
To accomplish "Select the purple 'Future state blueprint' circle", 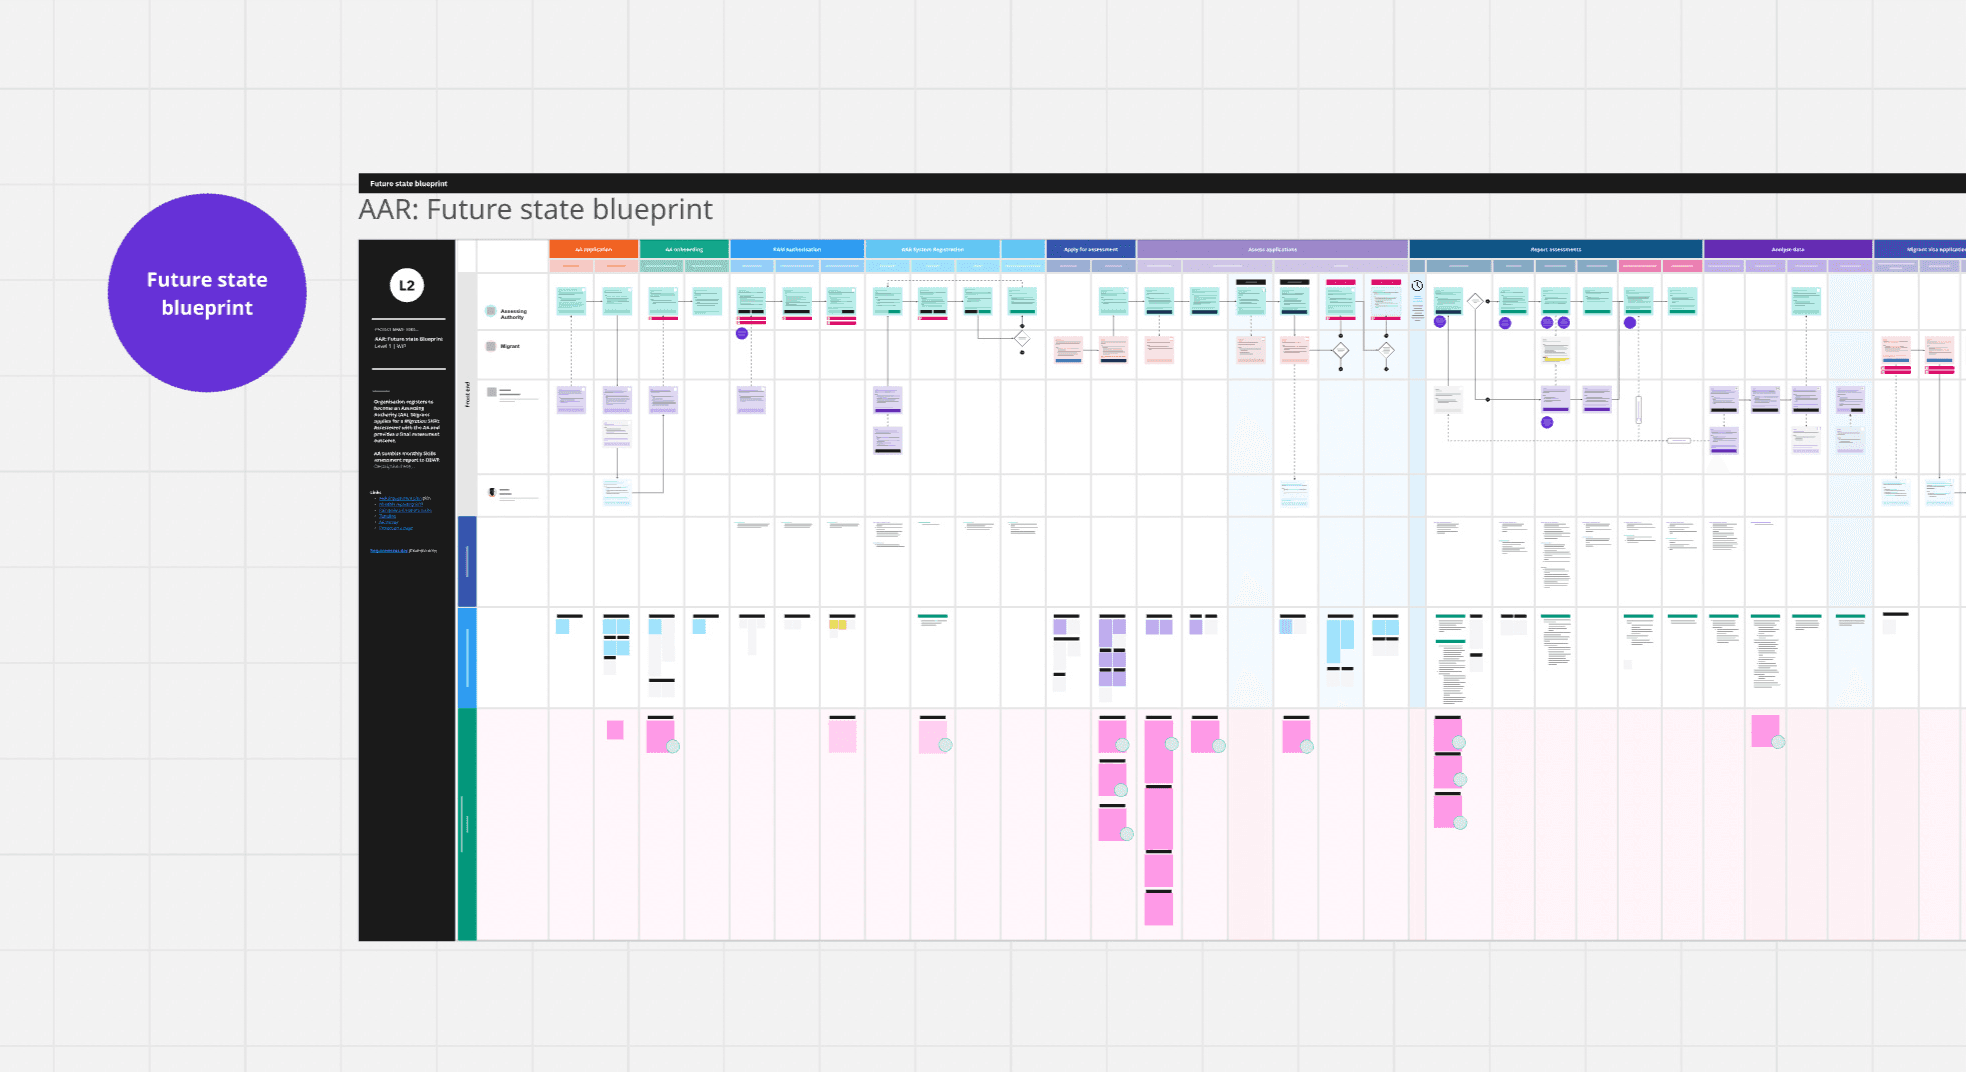I will point(207,293).
